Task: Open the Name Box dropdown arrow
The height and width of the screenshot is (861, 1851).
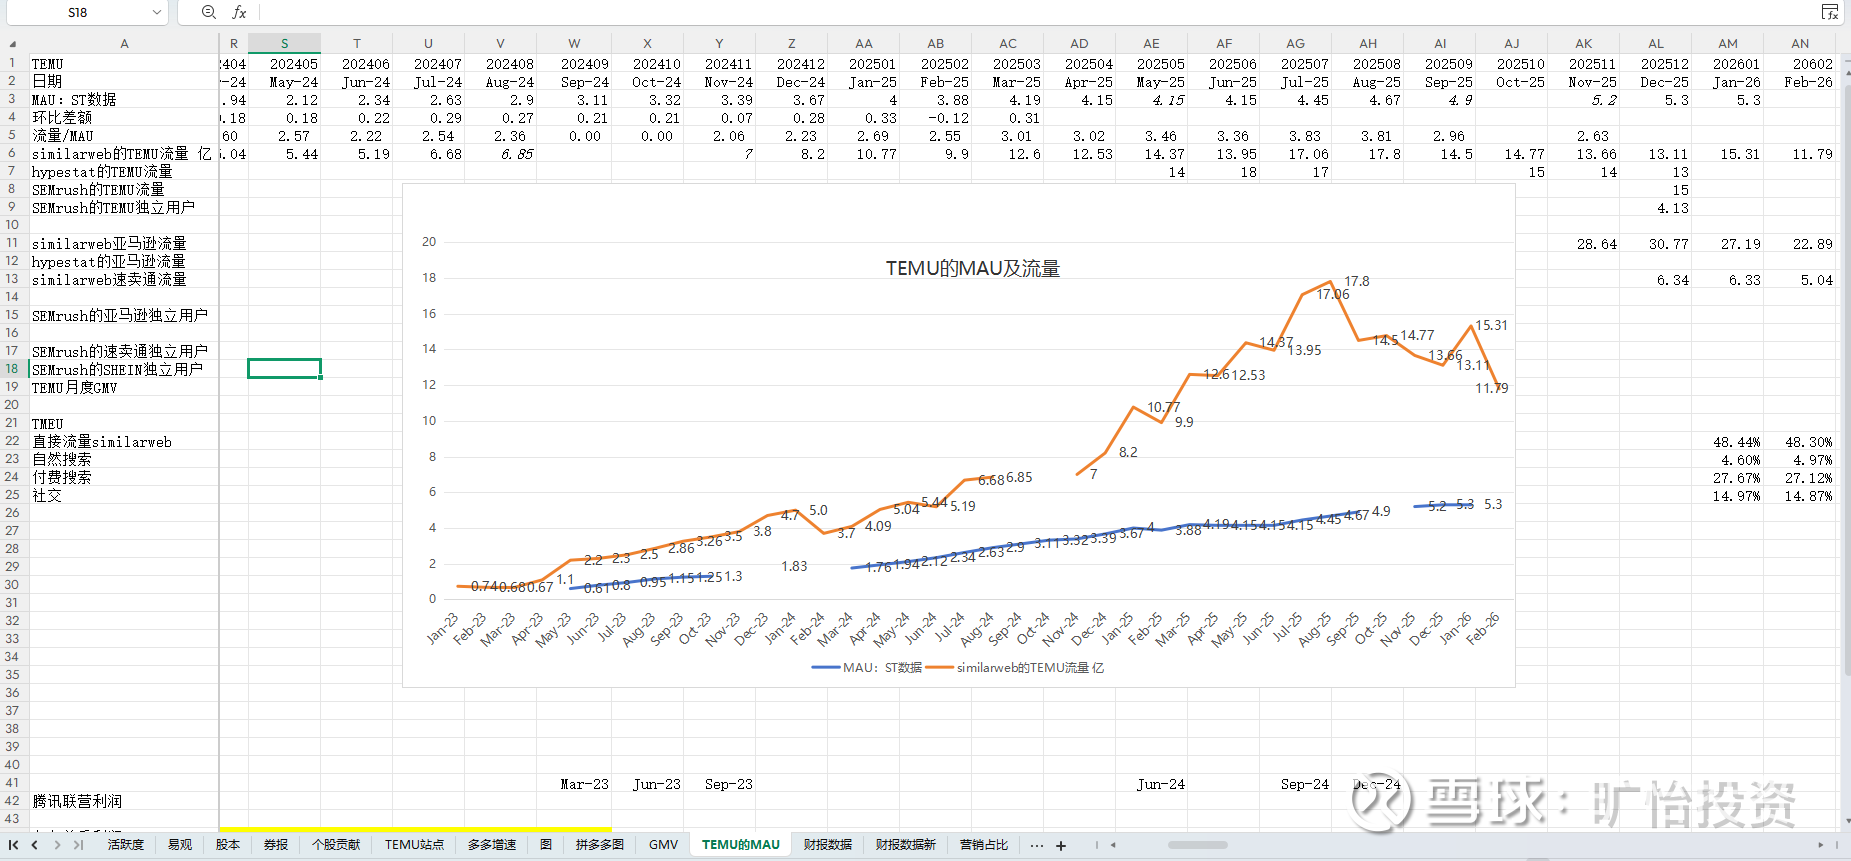Action: tap(157, 12)
